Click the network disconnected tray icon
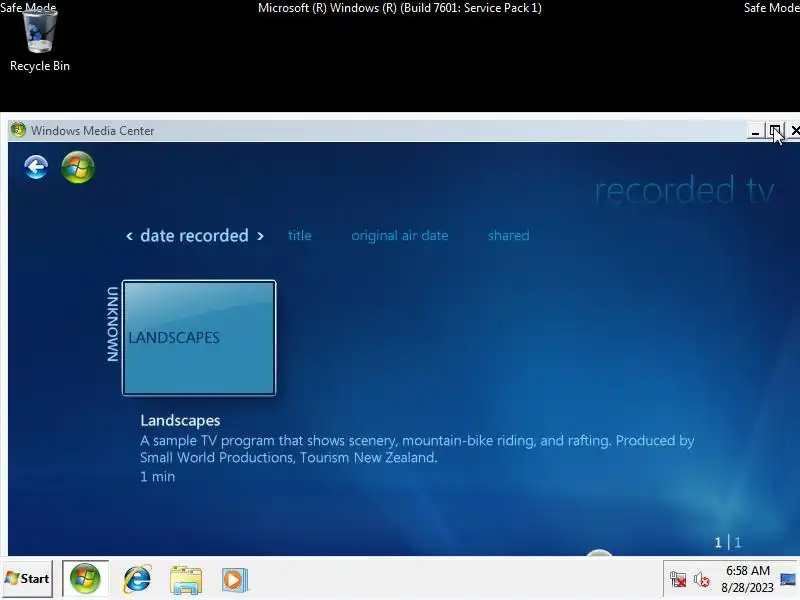 click(x=678, y=580)
